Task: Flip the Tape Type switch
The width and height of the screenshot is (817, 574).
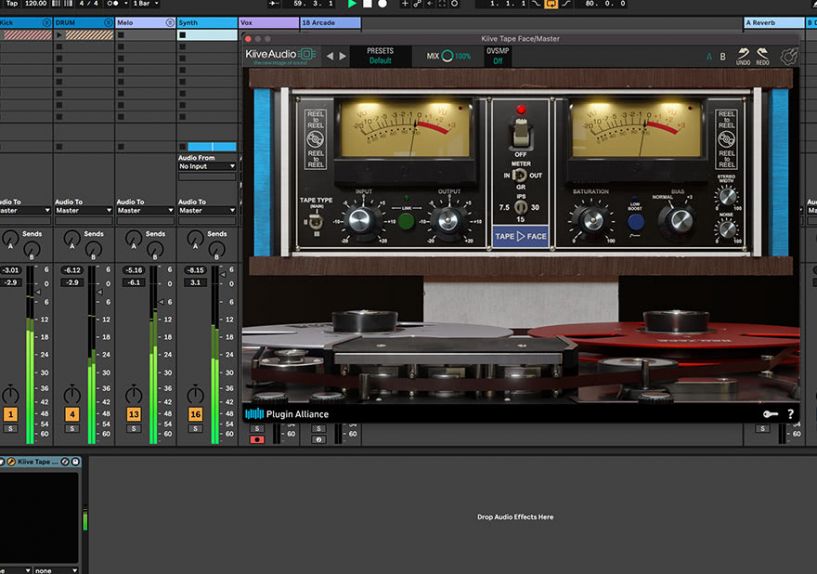Action: click(x=315, y=223)
